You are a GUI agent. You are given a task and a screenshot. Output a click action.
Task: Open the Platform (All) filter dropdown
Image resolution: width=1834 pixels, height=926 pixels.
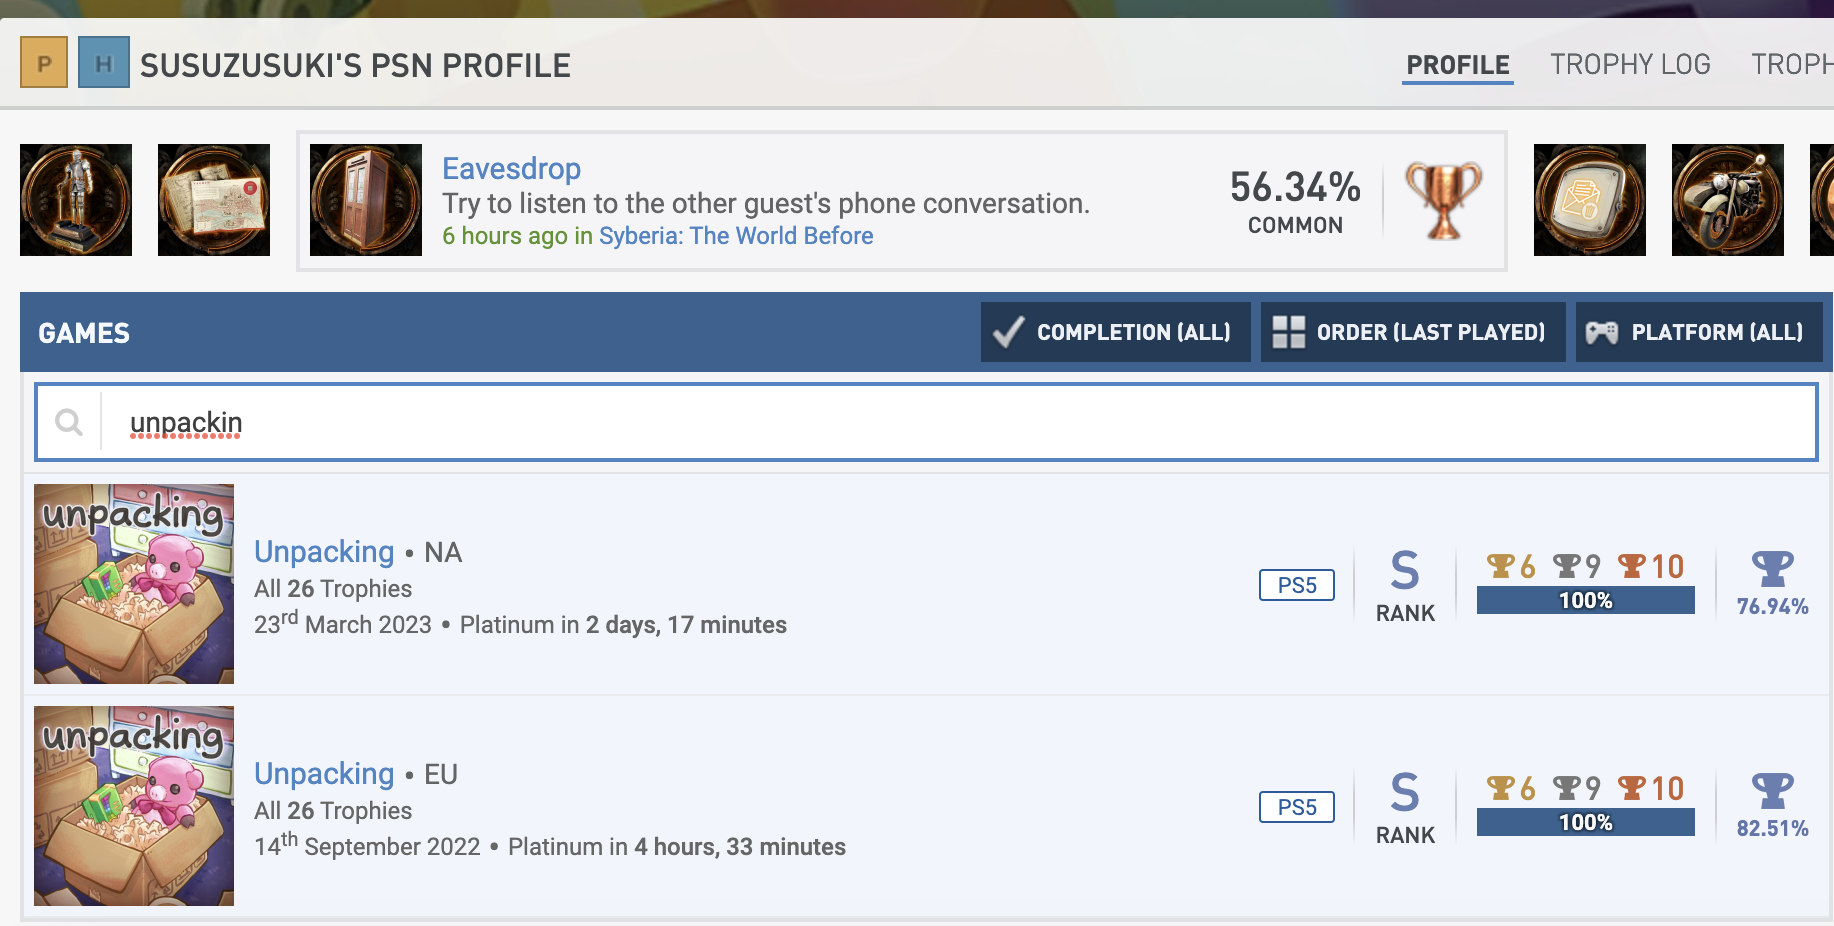click(x=1698, y=332)
